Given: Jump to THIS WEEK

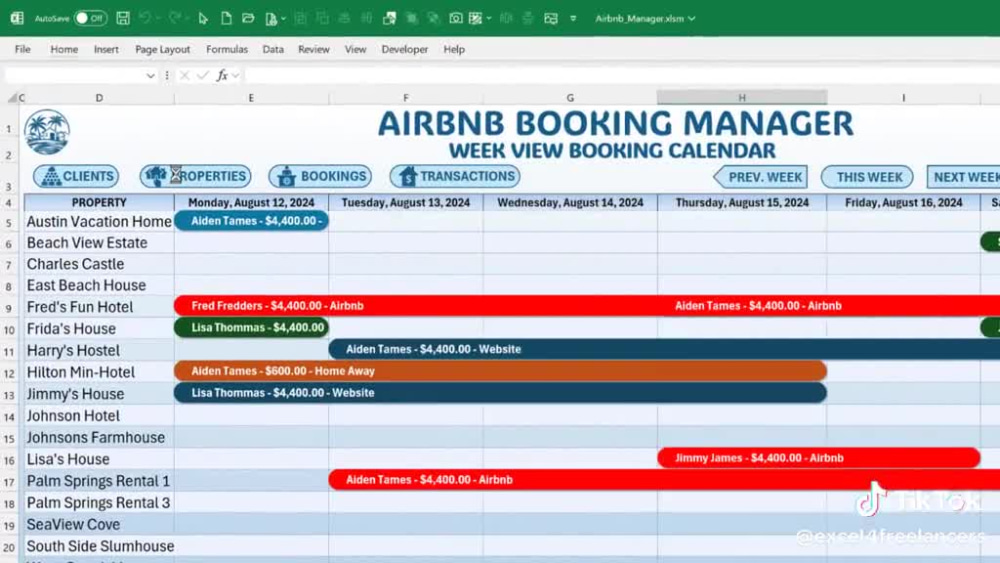Looking at the screenshot, I should pos(867,177).
